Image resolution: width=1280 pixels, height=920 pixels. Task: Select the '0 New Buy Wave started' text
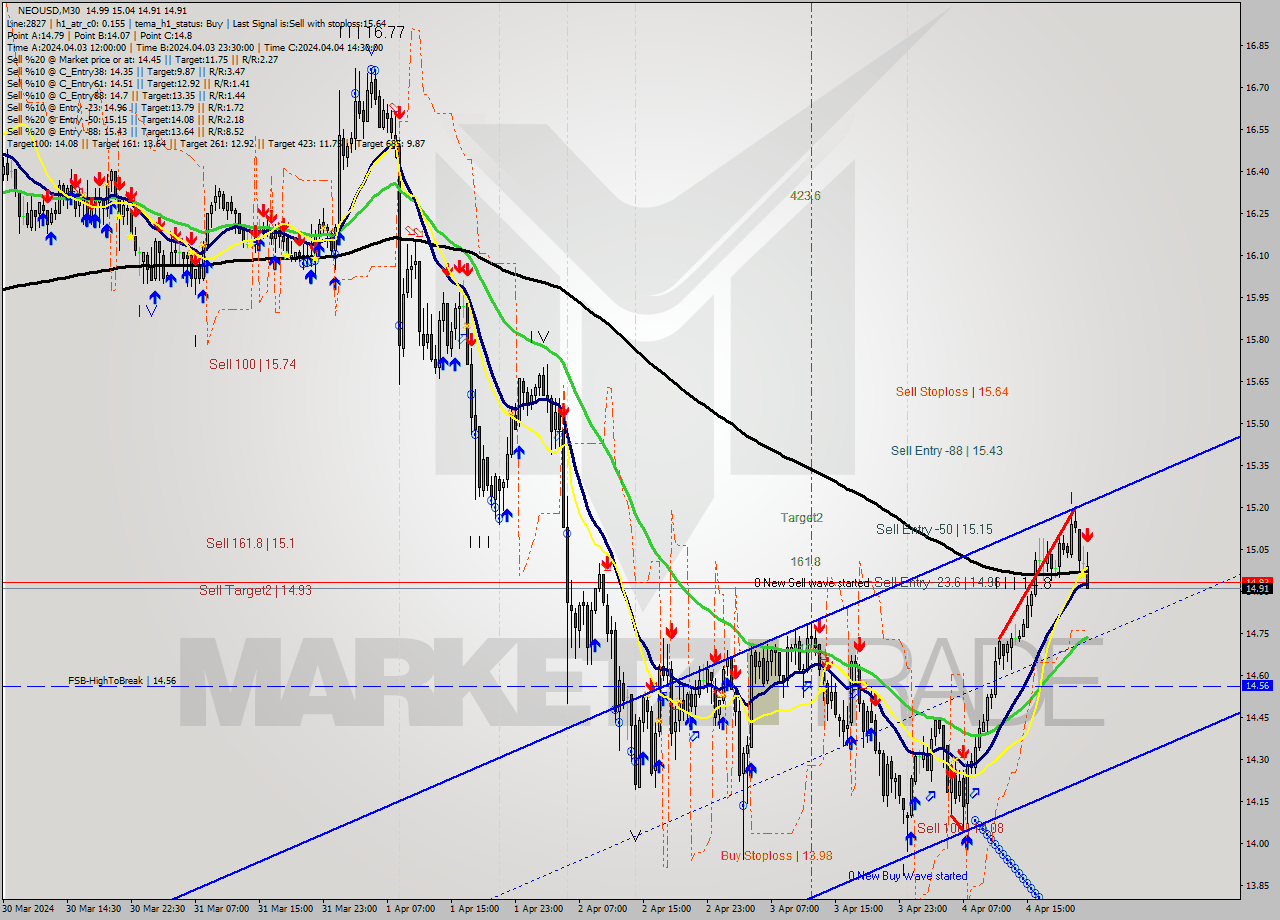[908, 876]
